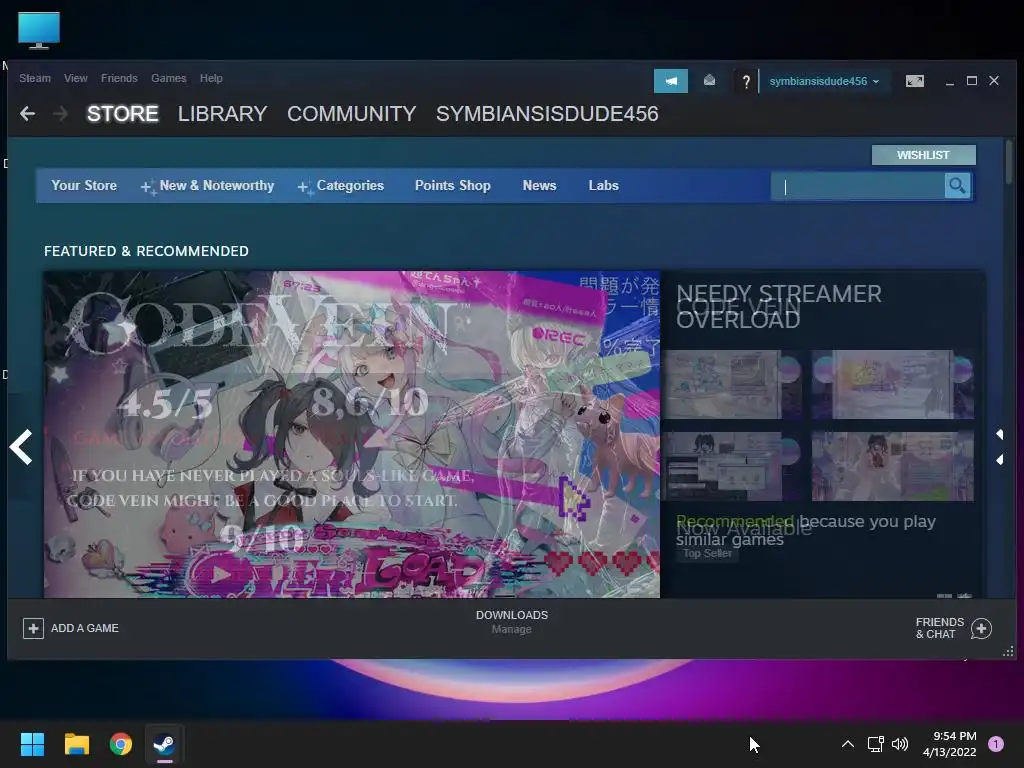Click the WISHLIST button

[923, 155]
